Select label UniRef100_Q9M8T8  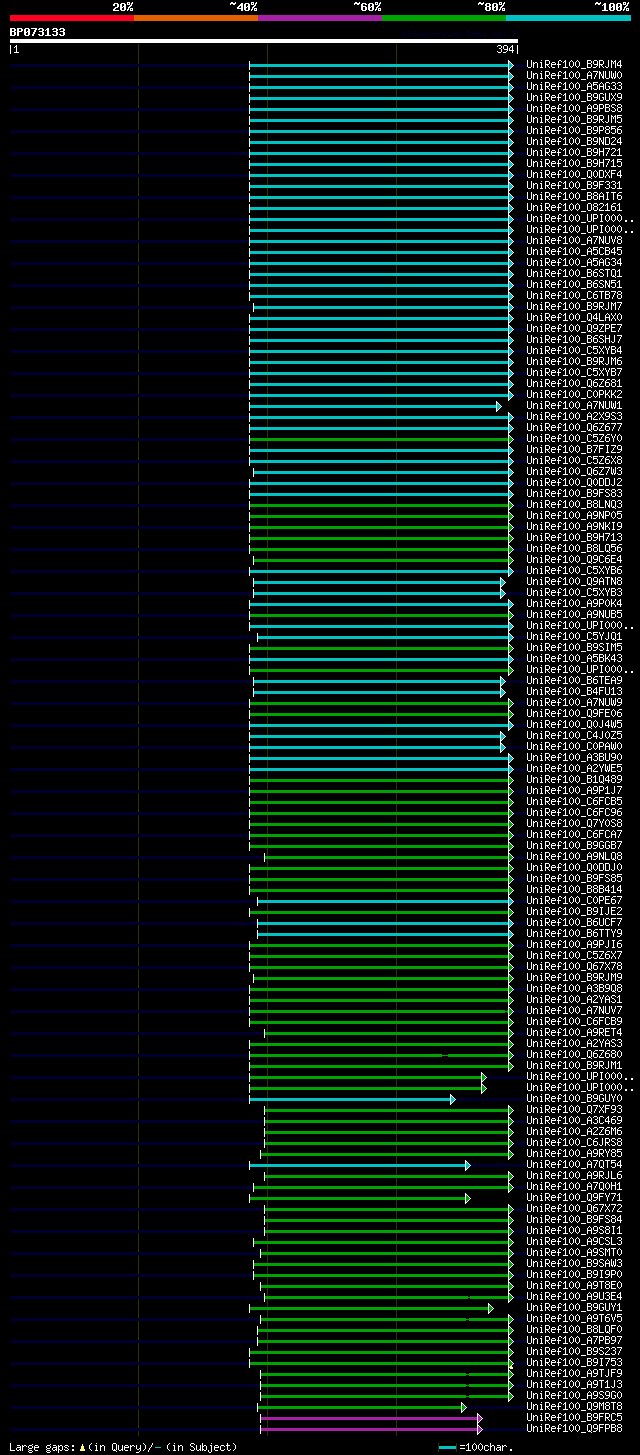tap(574, 1406)
